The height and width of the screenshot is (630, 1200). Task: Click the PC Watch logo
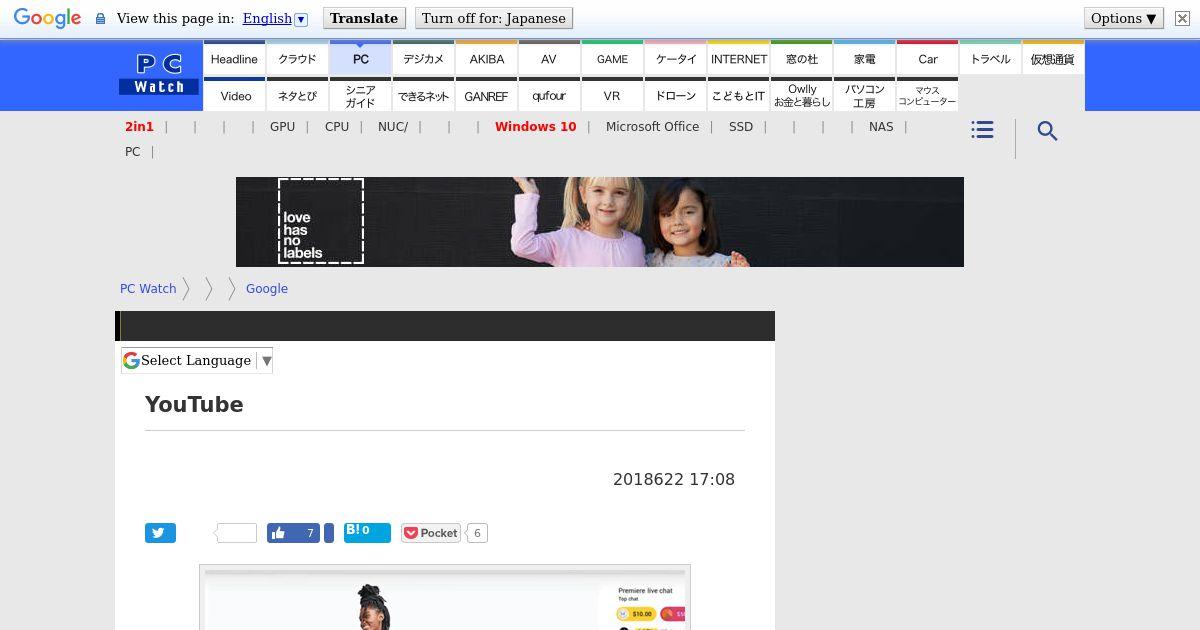[x=159, y=75]
